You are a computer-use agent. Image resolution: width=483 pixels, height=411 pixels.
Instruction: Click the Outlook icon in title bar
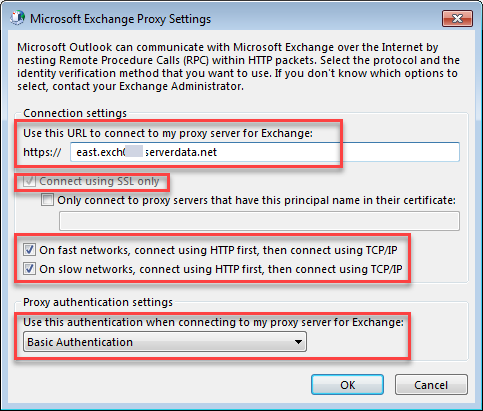tap(17, 18)
